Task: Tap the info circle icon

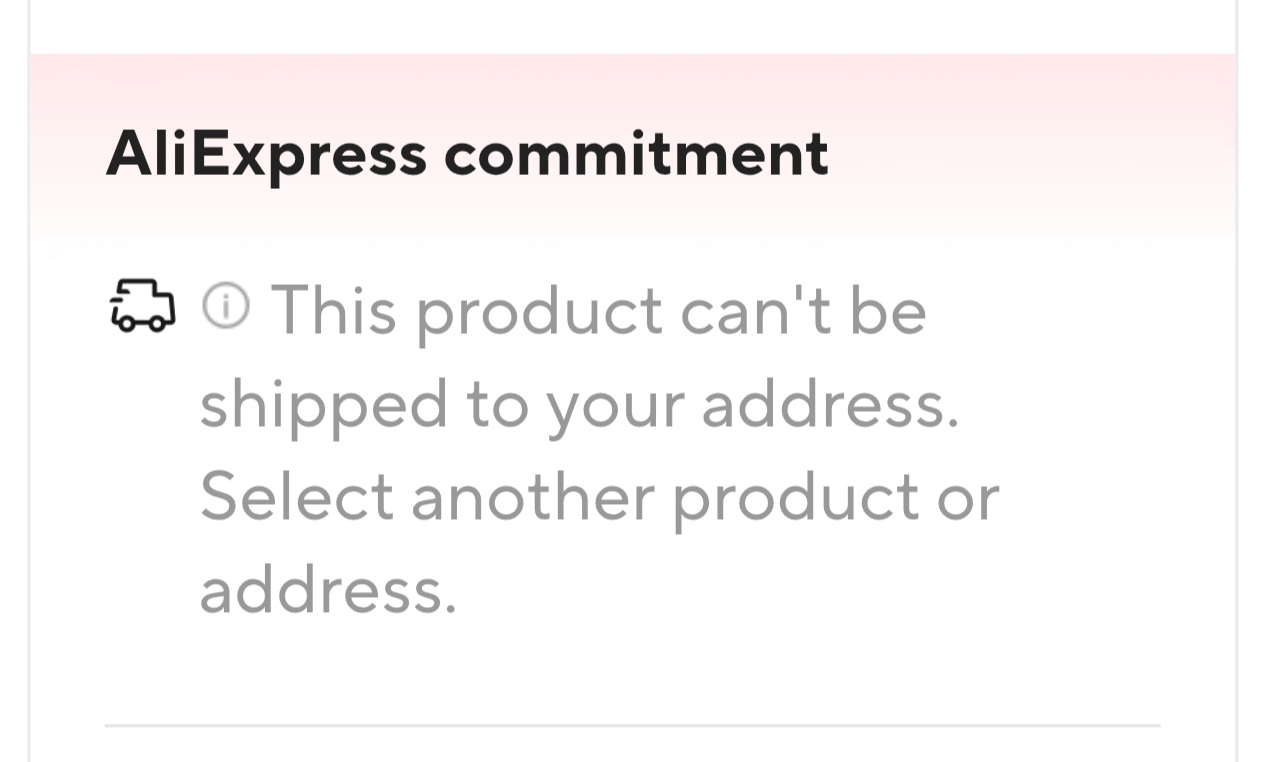Action: coord(227,305)
